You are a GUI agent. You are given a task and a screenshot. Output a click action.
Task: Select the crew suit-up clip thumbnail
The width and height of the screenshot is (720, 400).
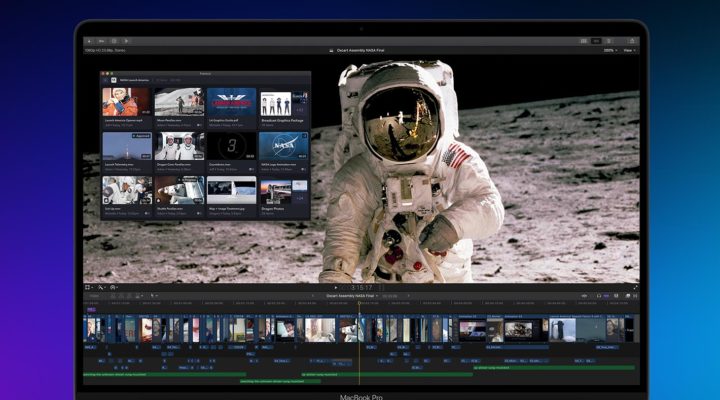point(127,190)
